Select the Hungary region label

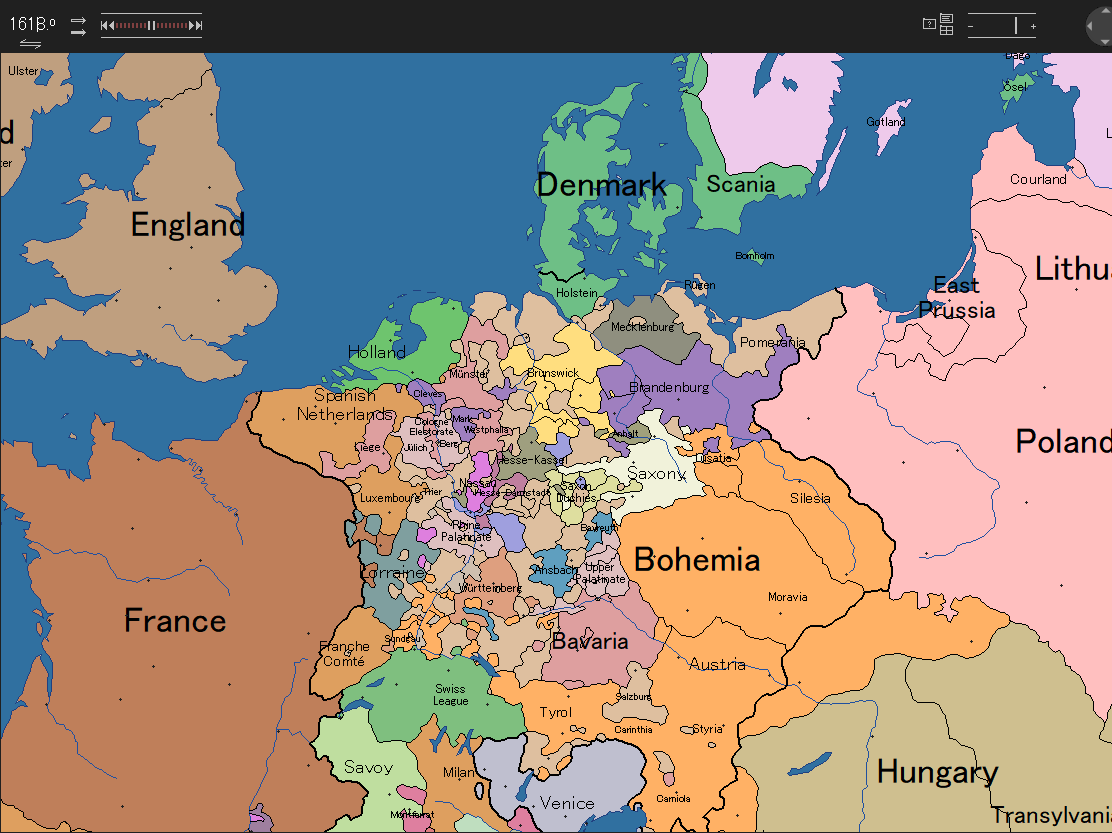[937, 772]
